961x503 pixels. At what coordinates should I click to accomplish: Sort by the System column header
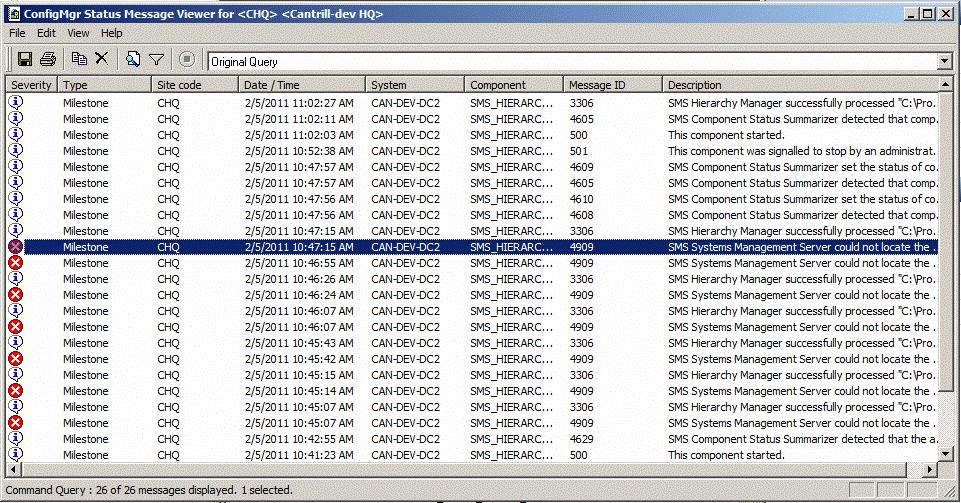[x=415, y=85]
